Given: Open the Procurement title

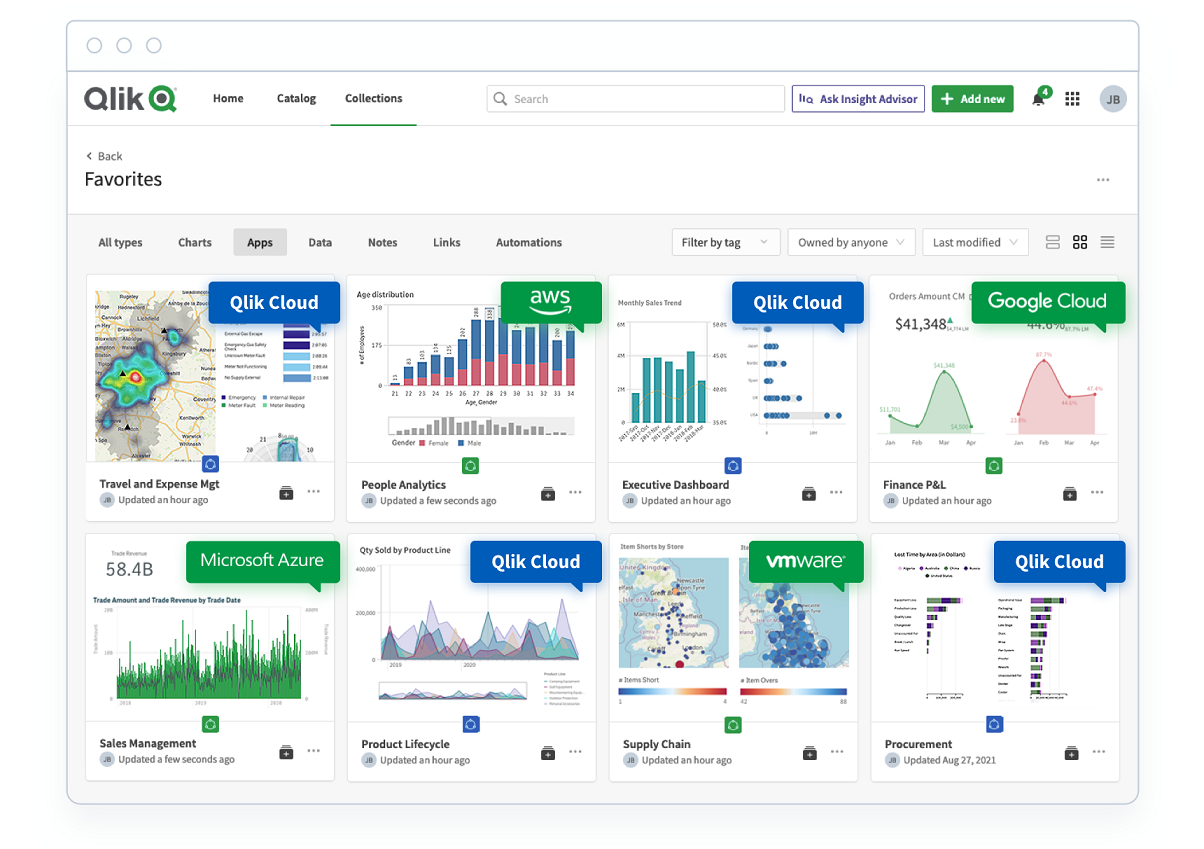Looking at the screenshot, I should (x=918, y=744).
